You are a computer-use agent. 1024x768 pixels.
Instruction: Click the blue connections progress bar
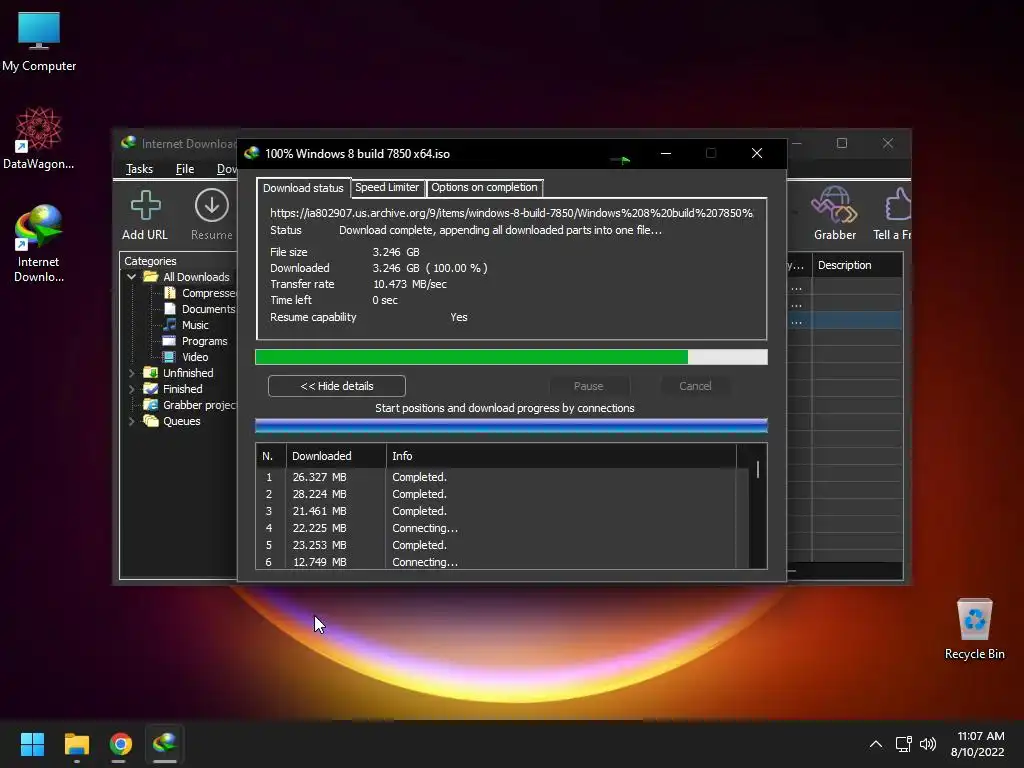point(511,426)
